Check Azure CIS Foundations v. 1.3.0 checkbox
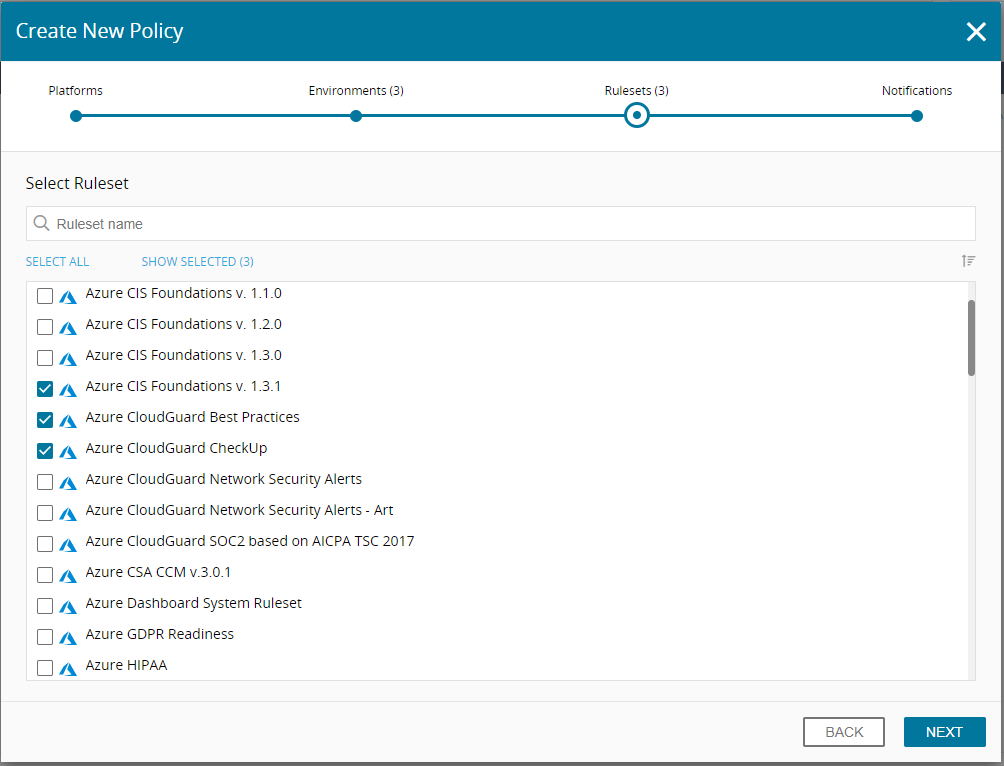 tap(45, 357)
